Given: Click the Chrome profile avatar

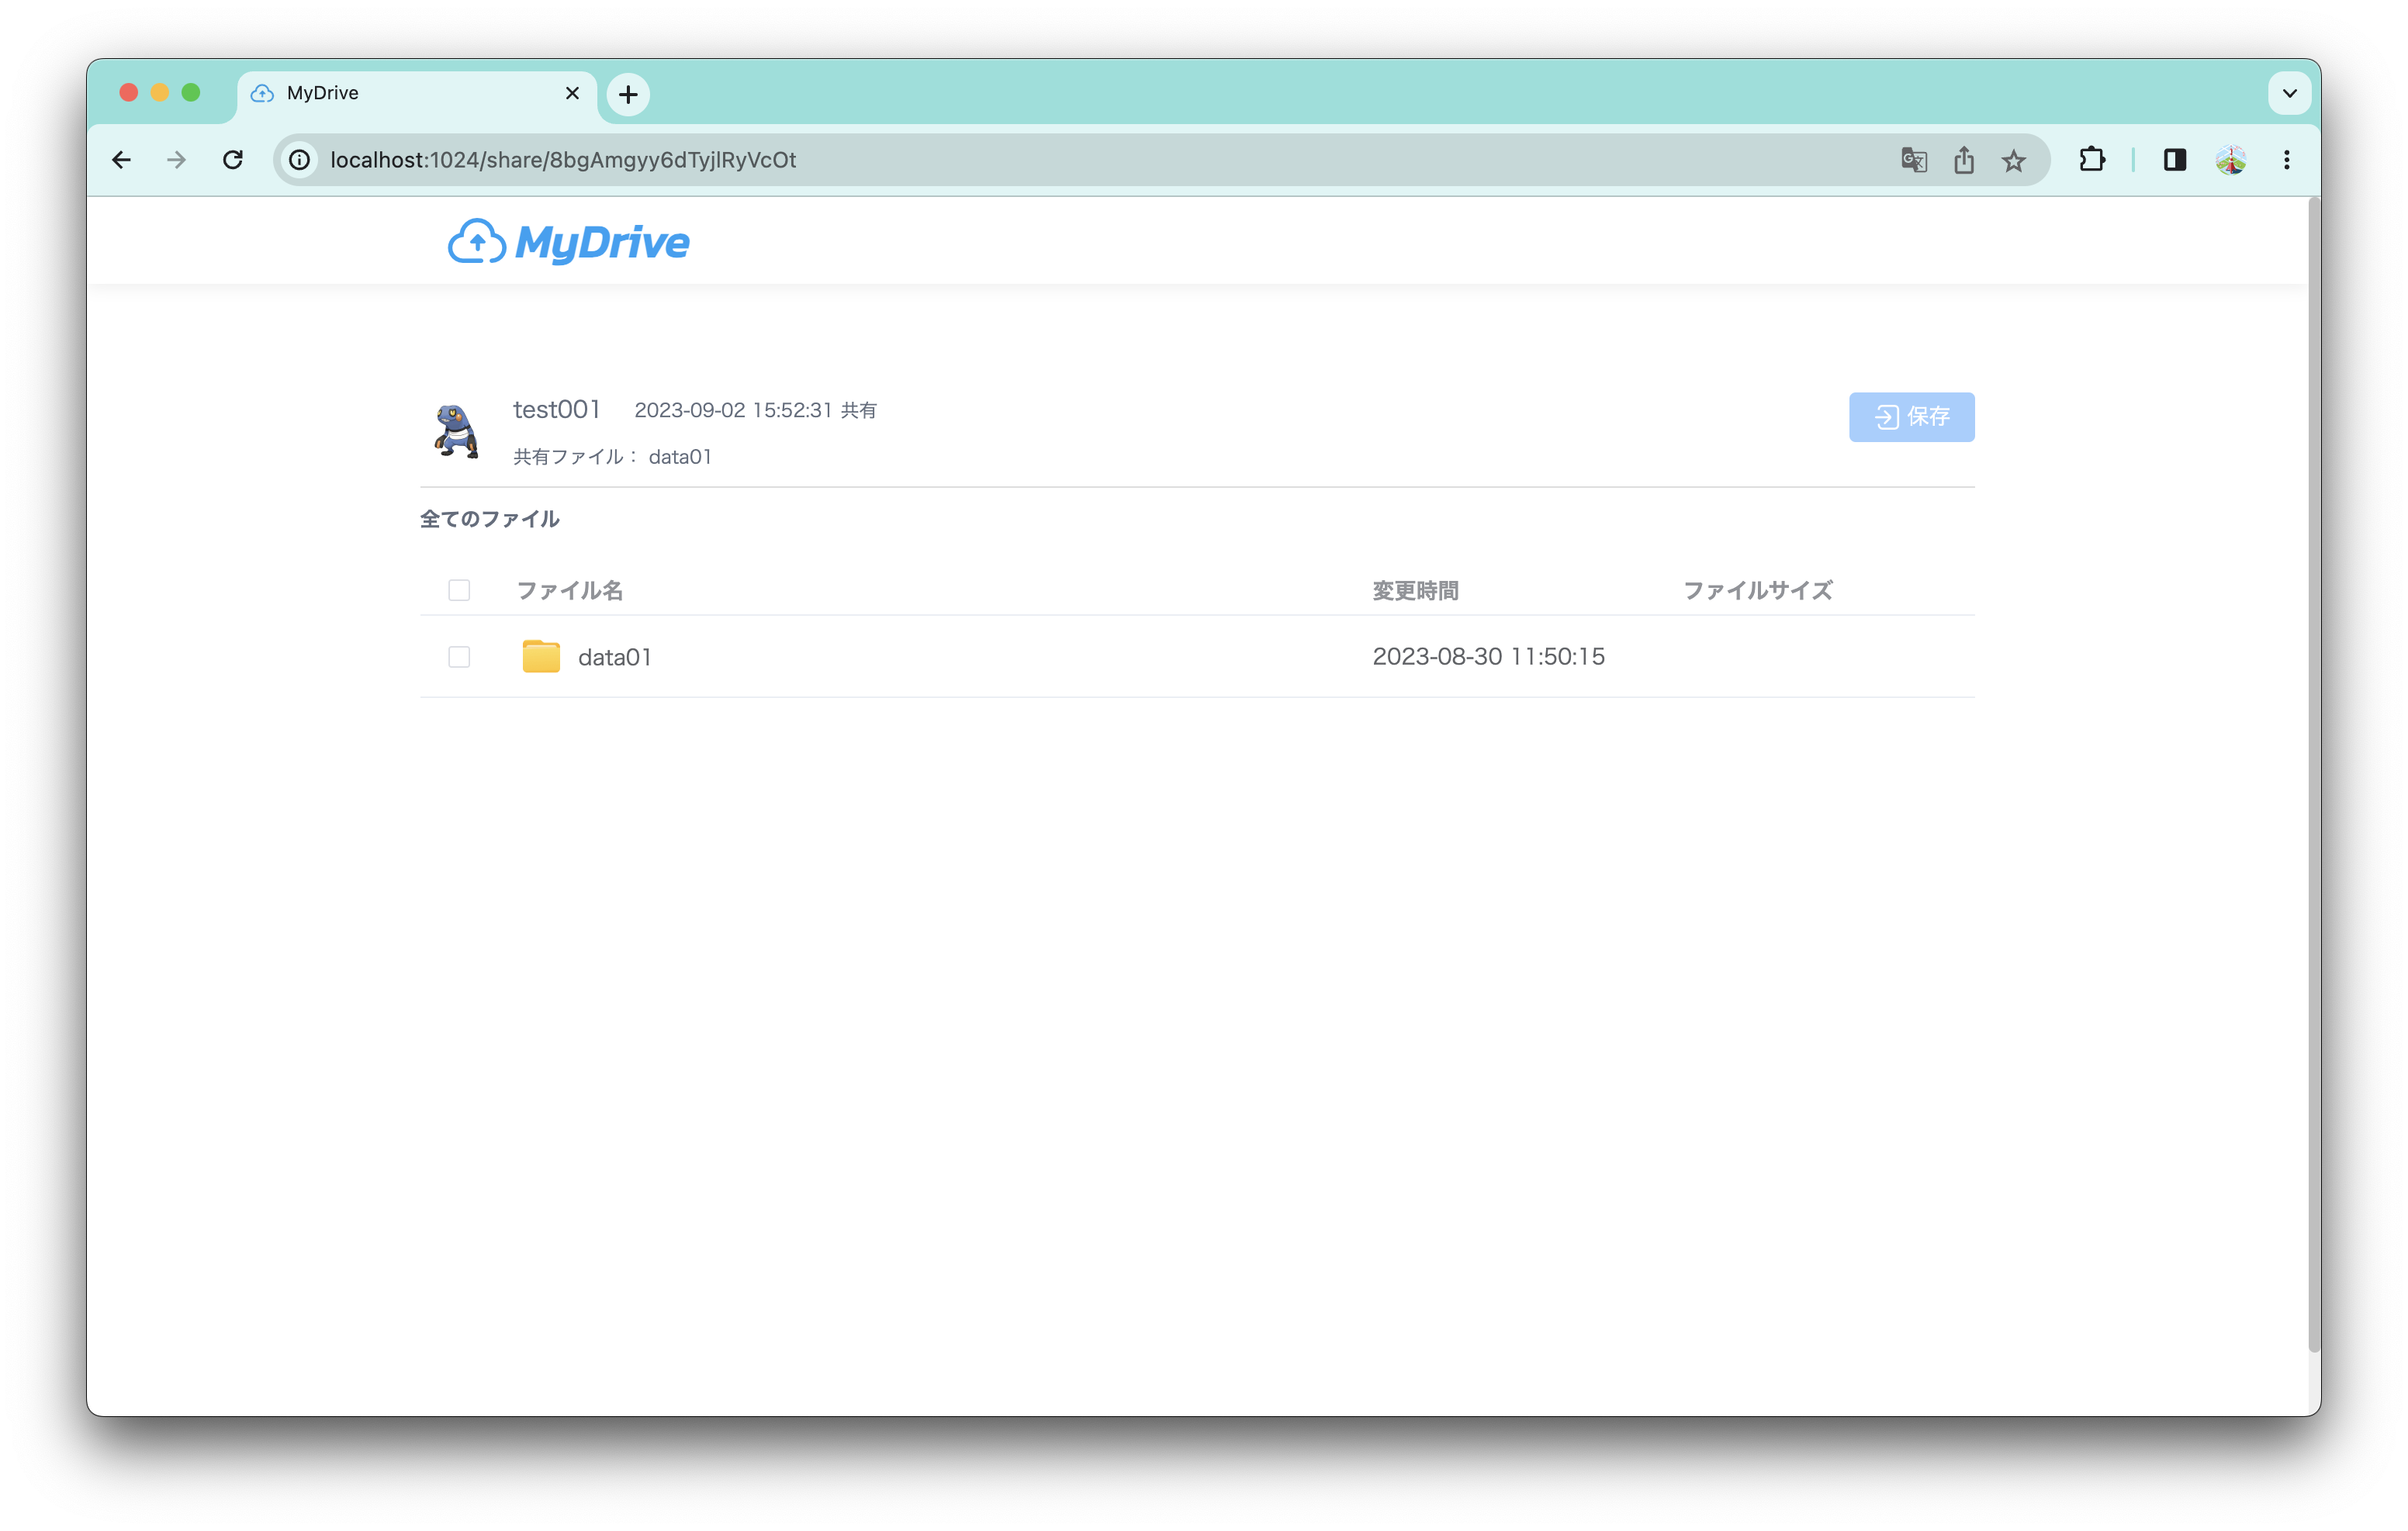Looking at the screenshot, I should click(x=2231, y=160).
